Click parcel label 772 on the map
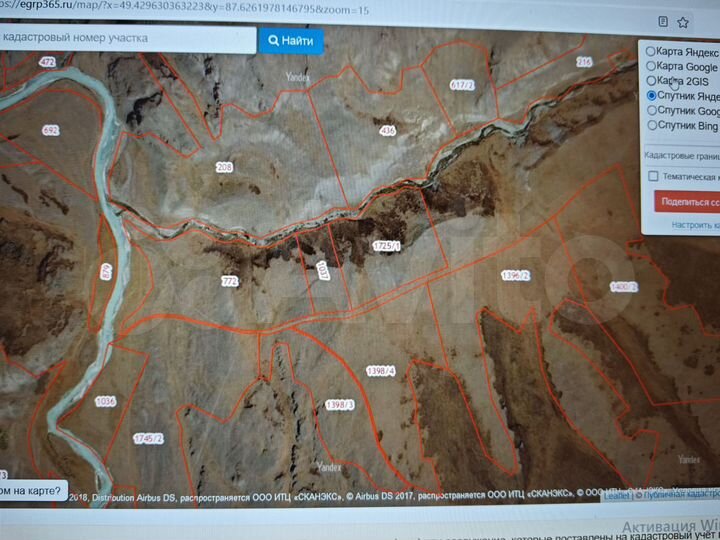Screen dimensions: 720x540 [229, 283]
